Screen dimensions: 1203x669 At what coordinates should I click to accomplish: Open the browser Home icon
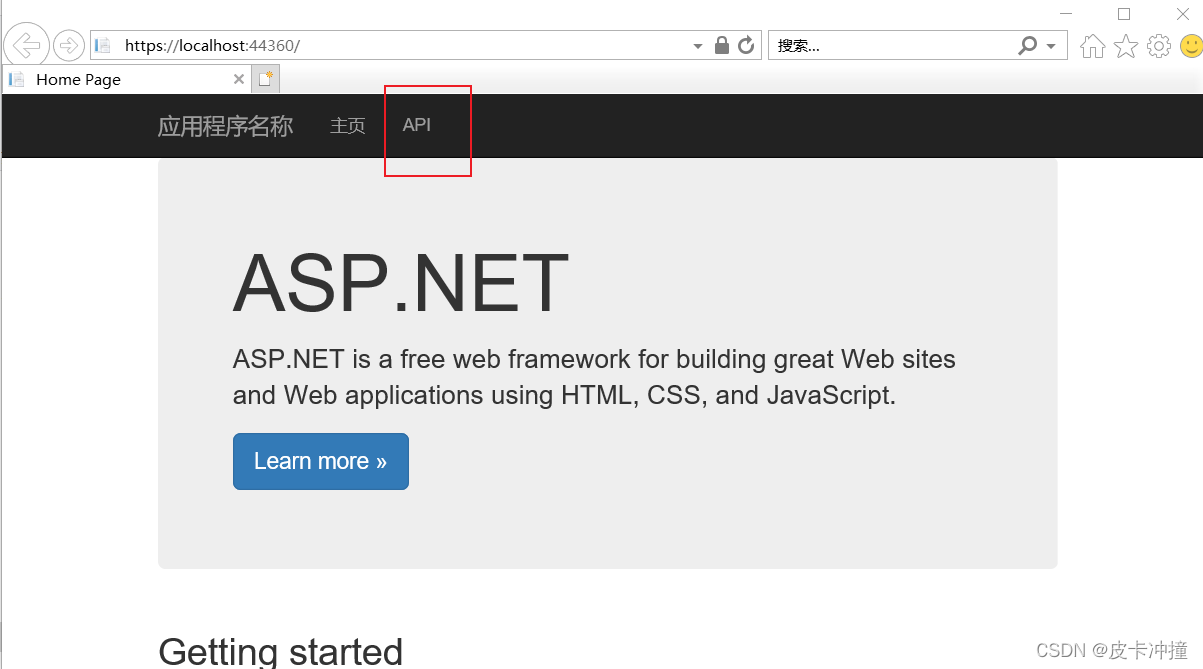(x=1092, y=46)
